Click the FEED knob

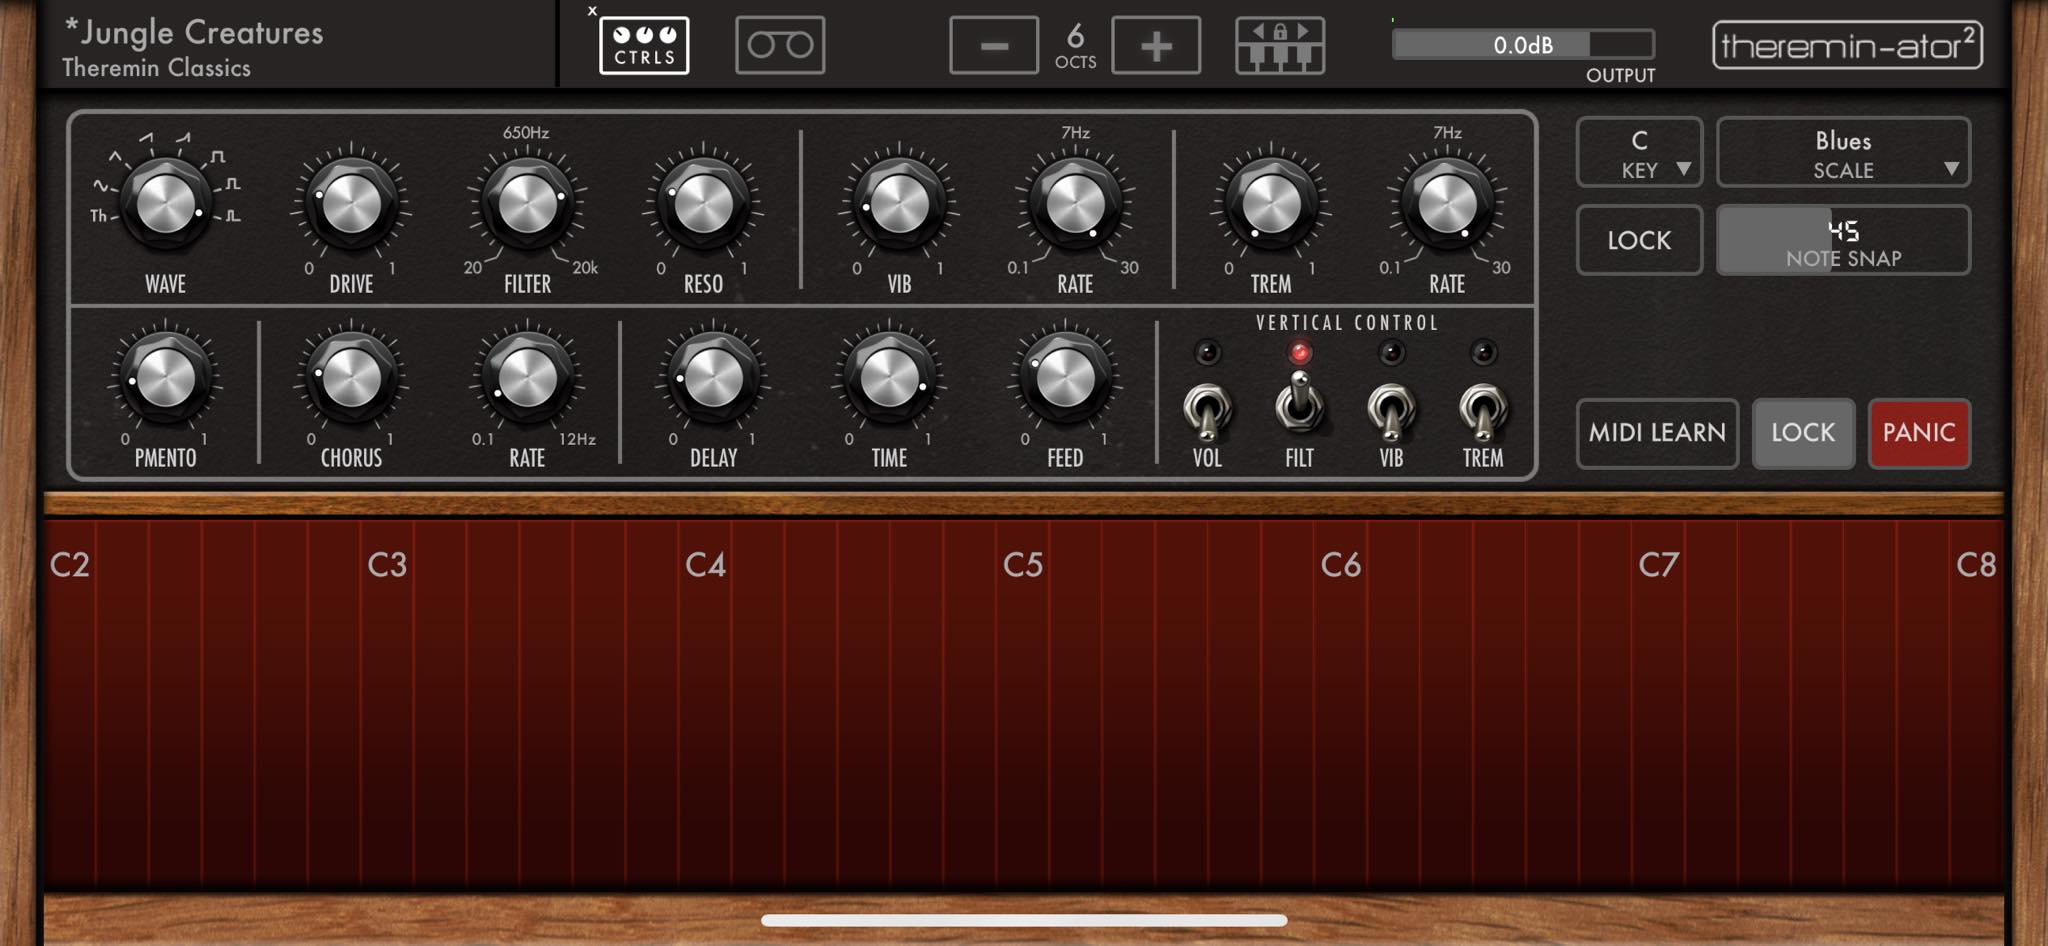click(x=1065, y=379)
